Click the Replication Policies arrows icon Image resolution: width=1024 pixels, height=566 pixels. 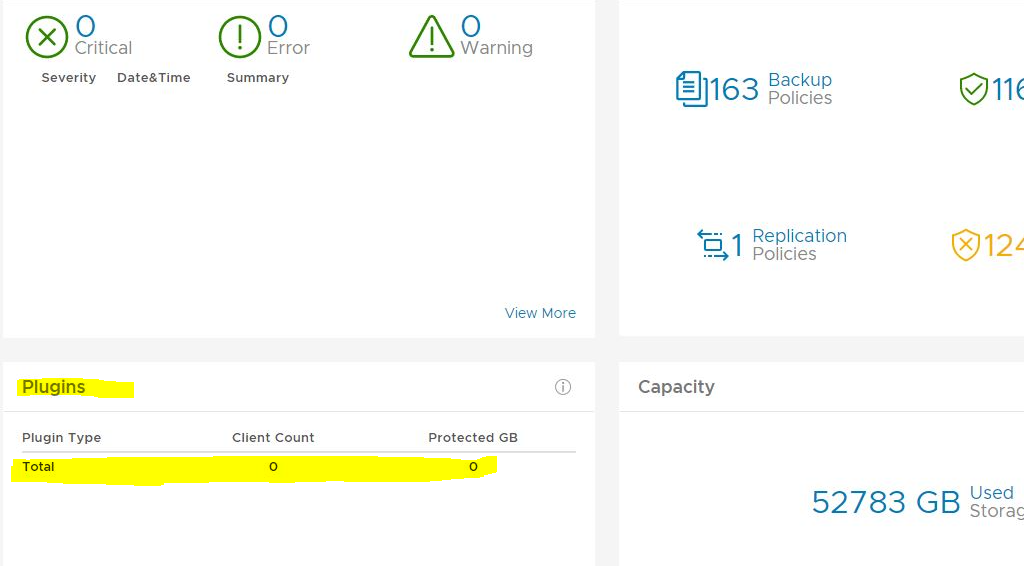[713, 245]
